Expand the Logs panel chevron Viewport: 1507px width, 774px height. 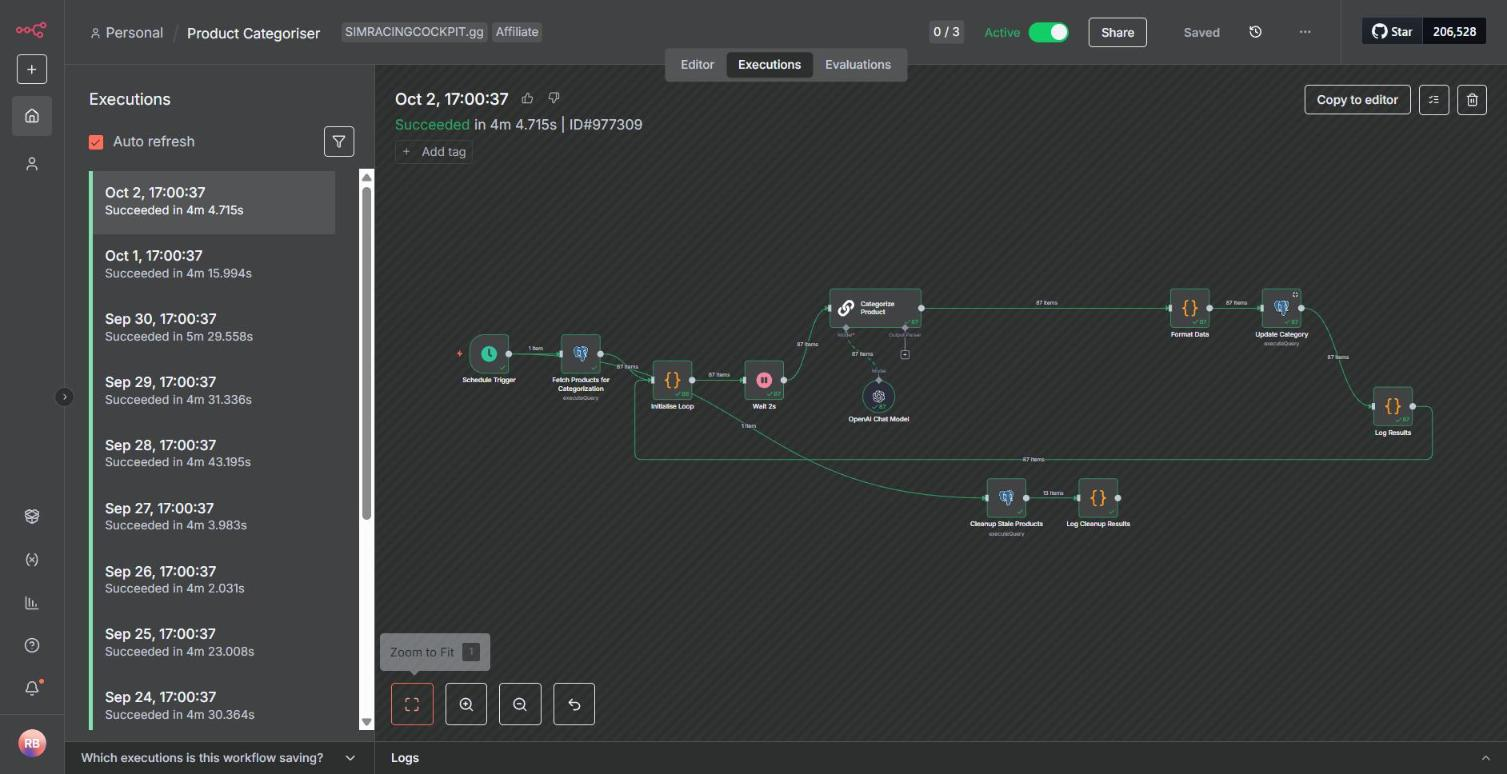click(x=1485, y=758)
